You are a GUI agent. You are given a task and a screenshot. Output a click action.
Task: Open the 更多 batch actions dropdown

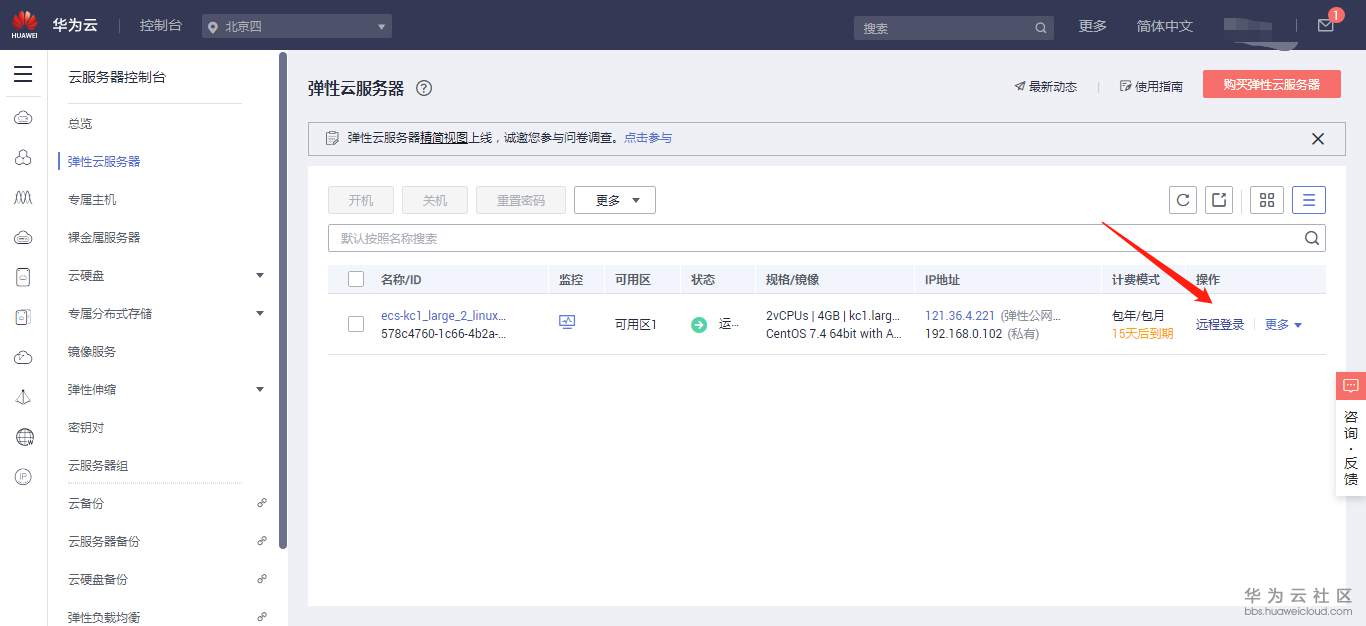point(615,200)
